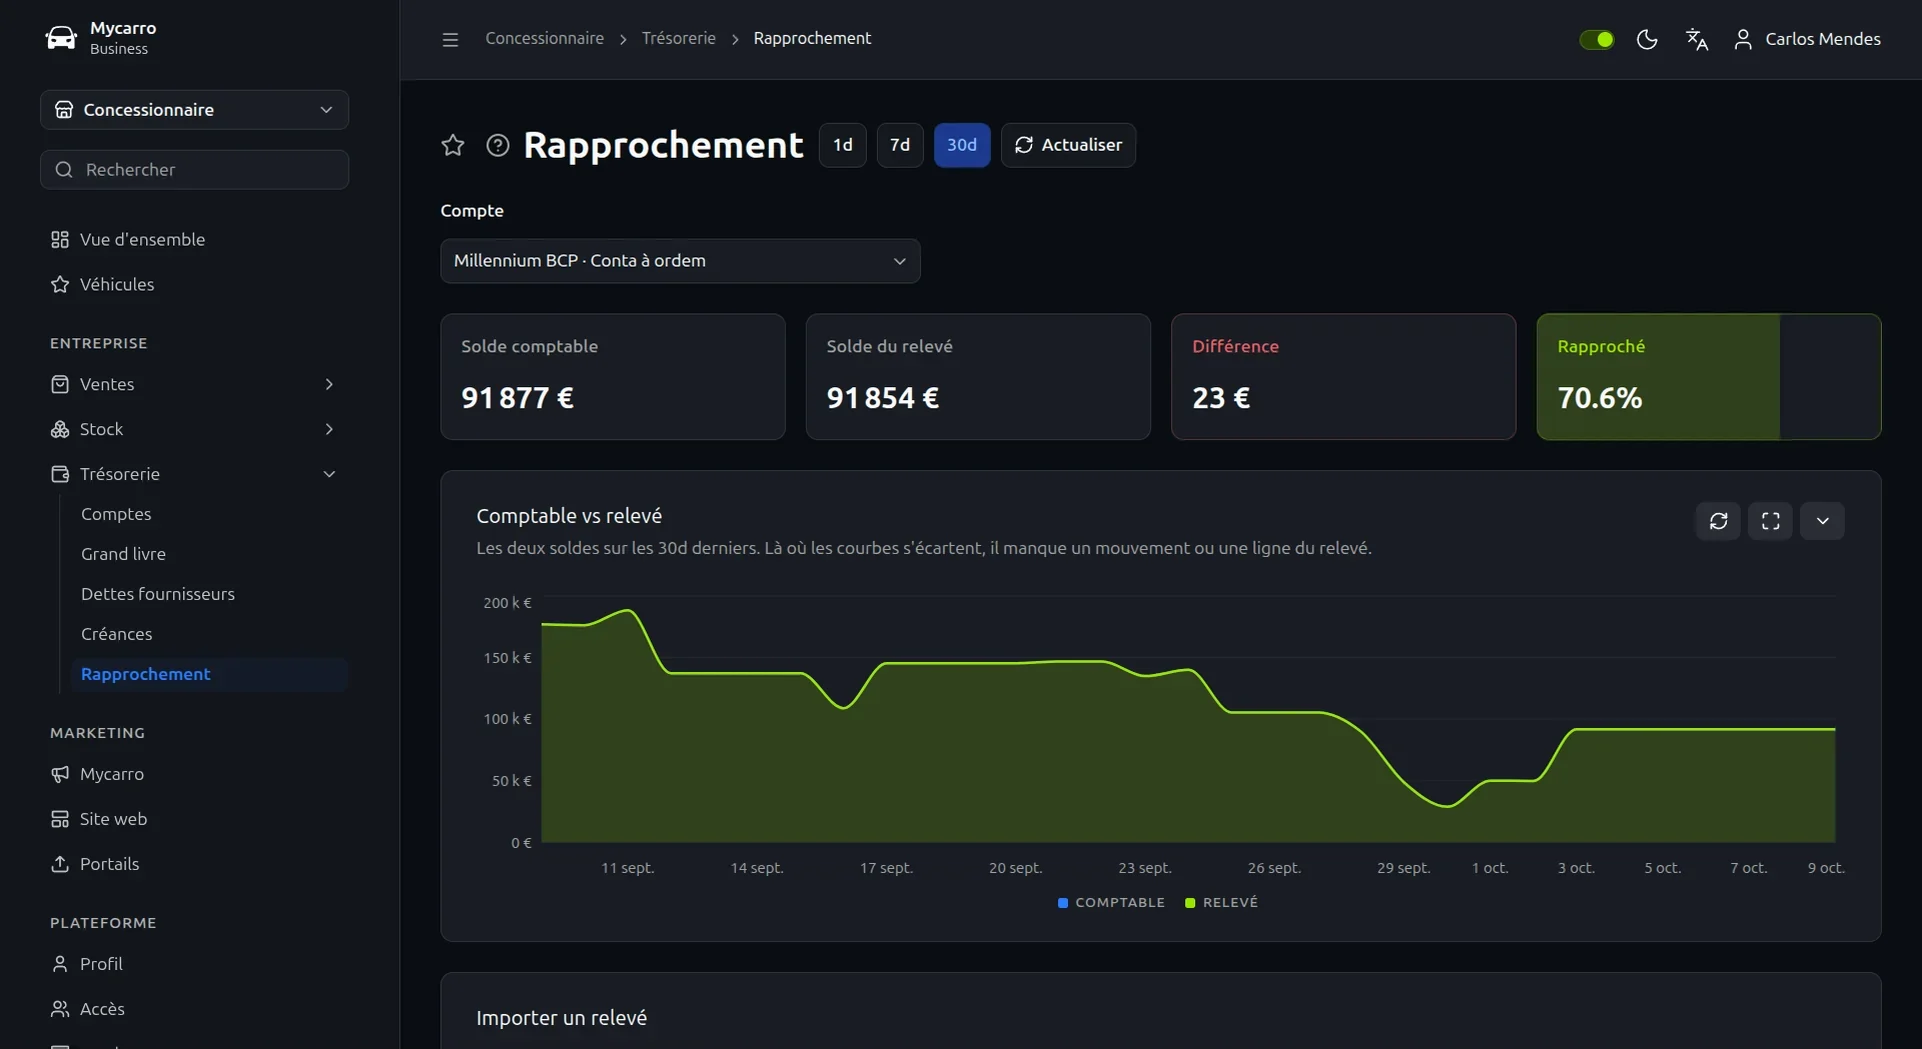Screen dimensions: 1922x1049
Task: Open the Mycarro marketing item
Action: coord(194,774)
